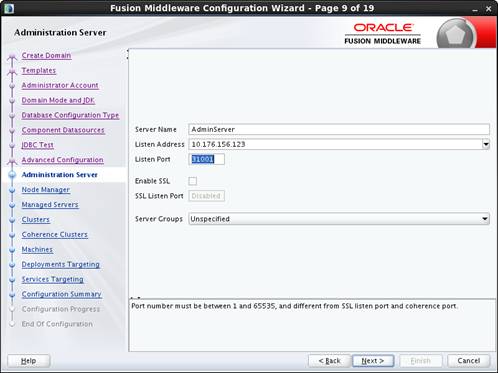The height and width of the screenshot is (373, 498).
Task: Jump to Domain Mode and JDK
Action: pos(58,100)
